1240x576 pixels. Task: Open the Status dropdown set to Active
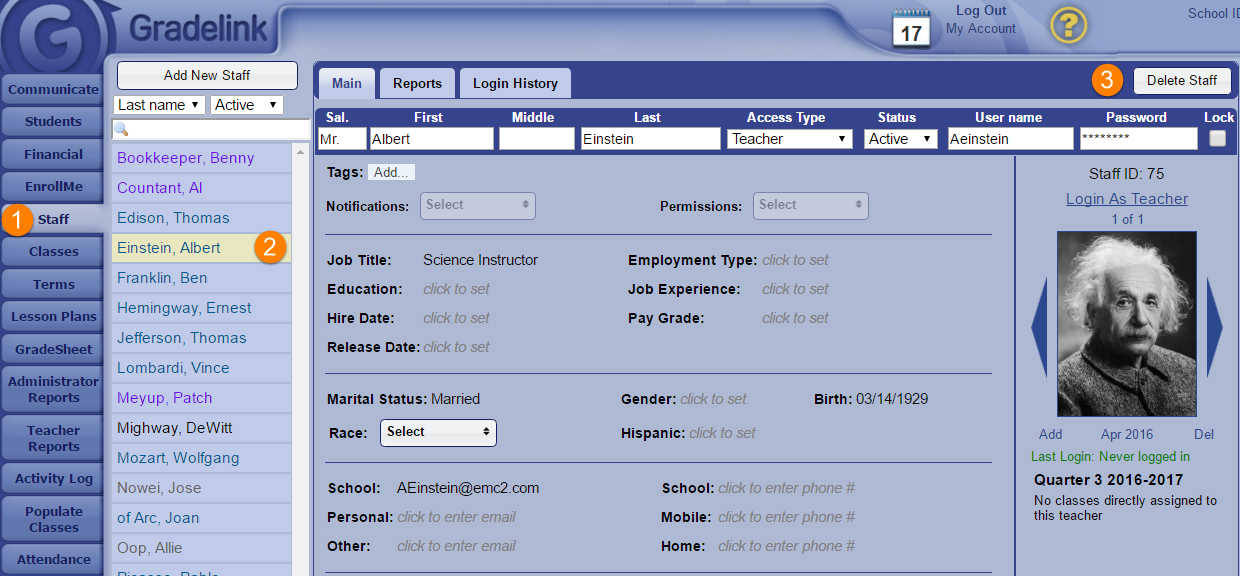pyautogui.click(x=900, y=139)
